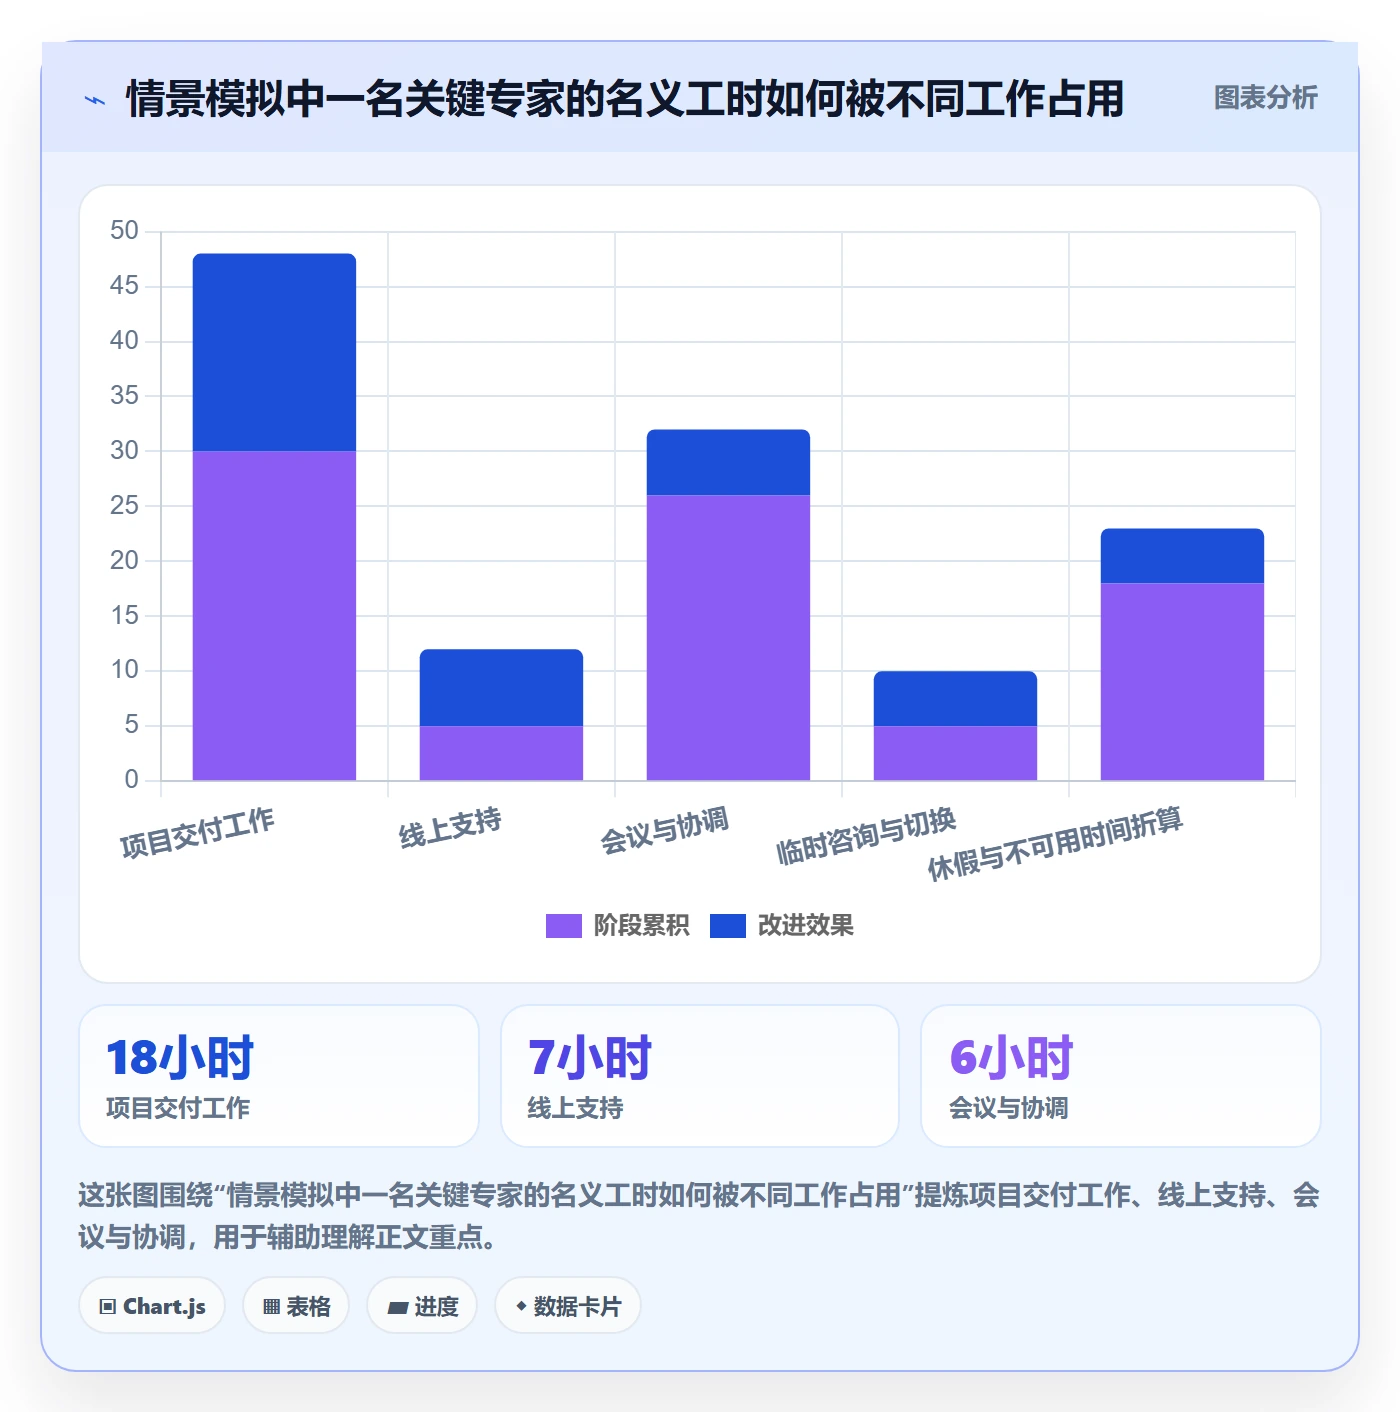This screenshot has width=1400, height=1412.
Task: Click purple segment of 线上支持 bar
Action: coord(501,753)
